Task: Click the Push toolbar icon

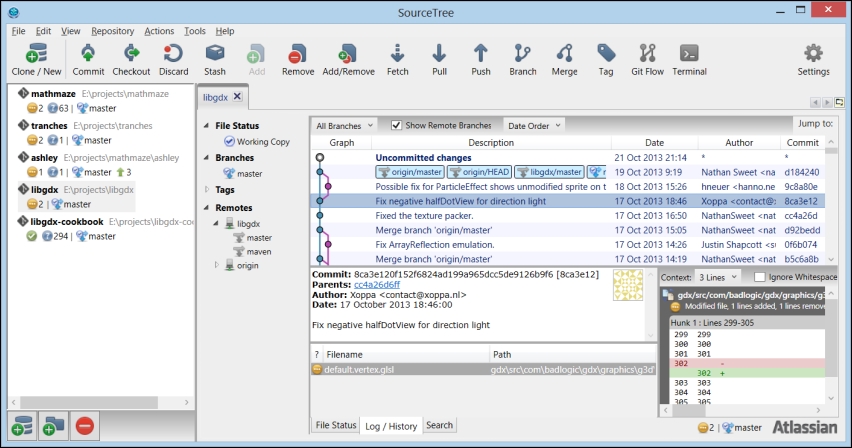Action: pos(480,60)
